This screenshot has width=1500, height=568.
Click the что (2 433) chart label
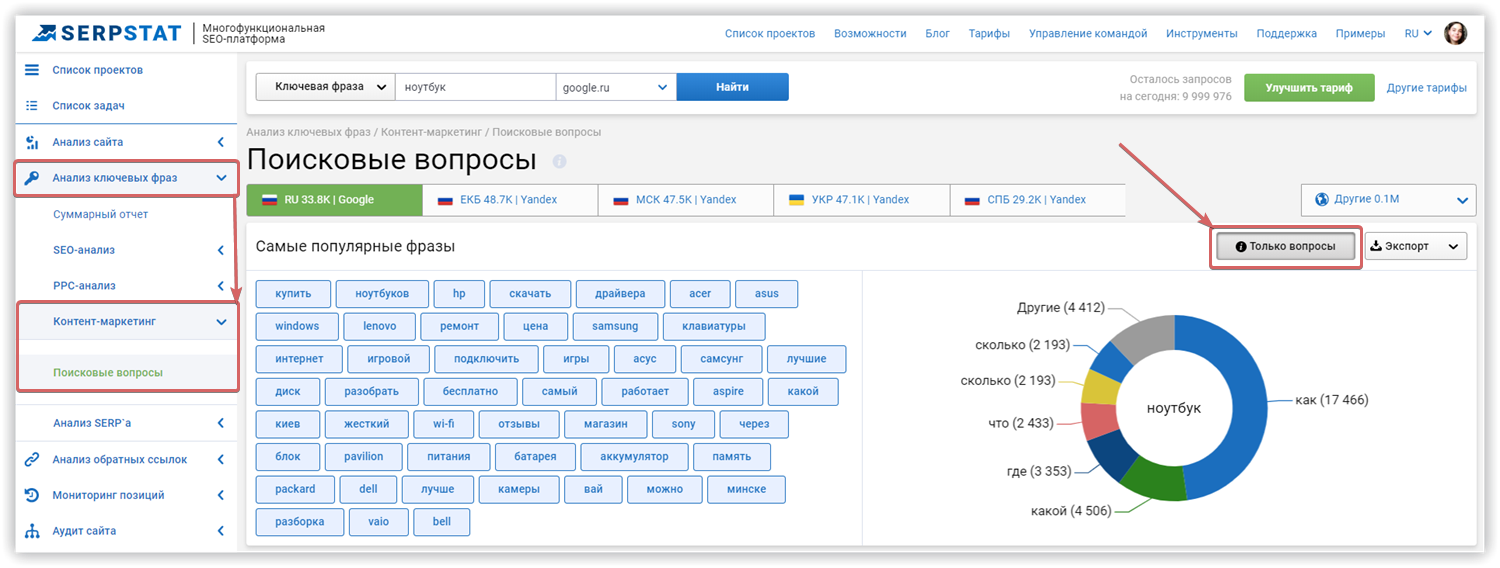(x=1021, y=423)
